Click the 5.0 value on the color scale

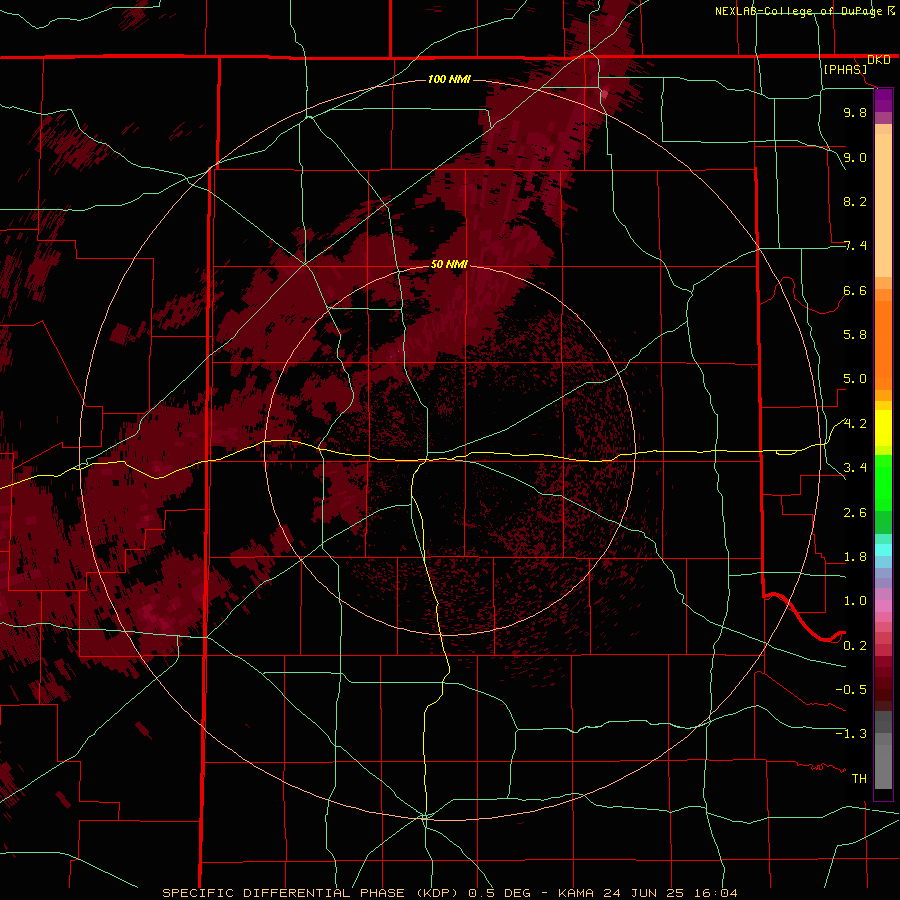[855, 379]
